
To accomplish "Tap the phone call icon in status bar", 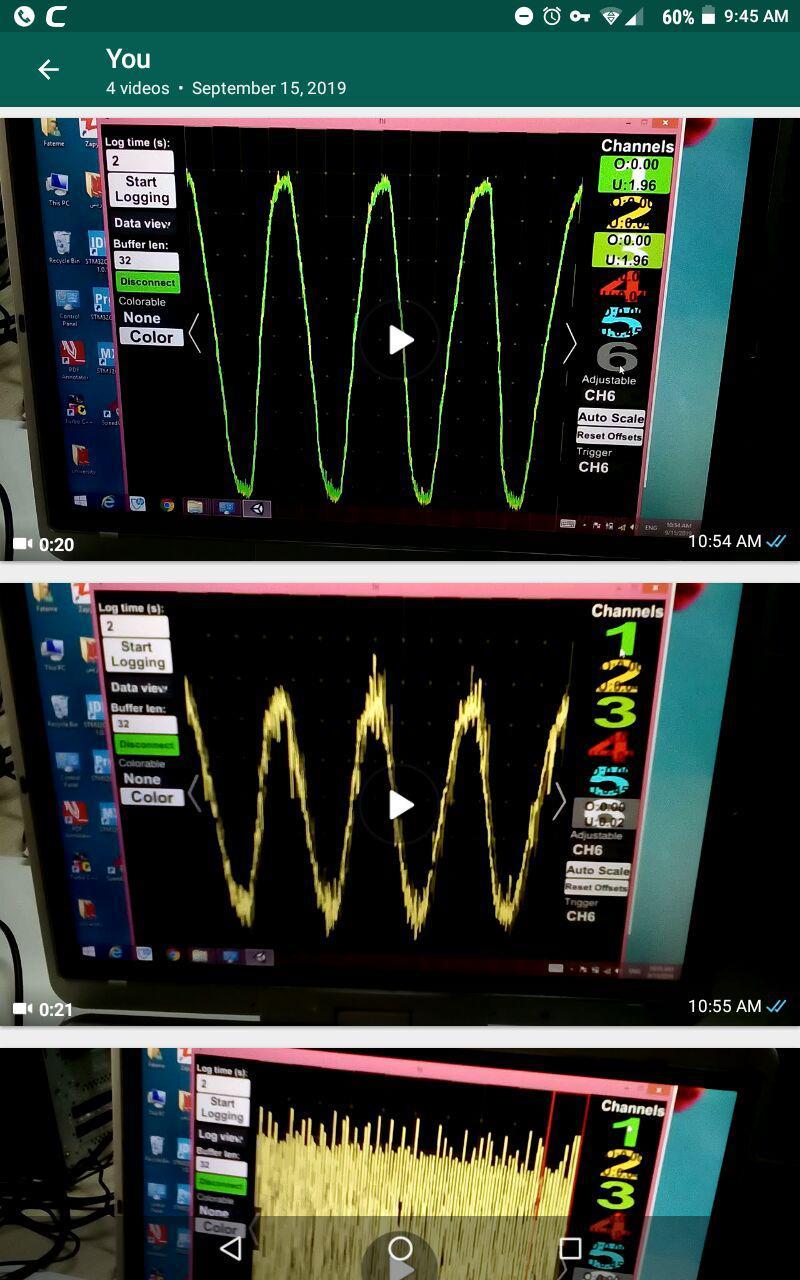I will (x=24, y=16).
